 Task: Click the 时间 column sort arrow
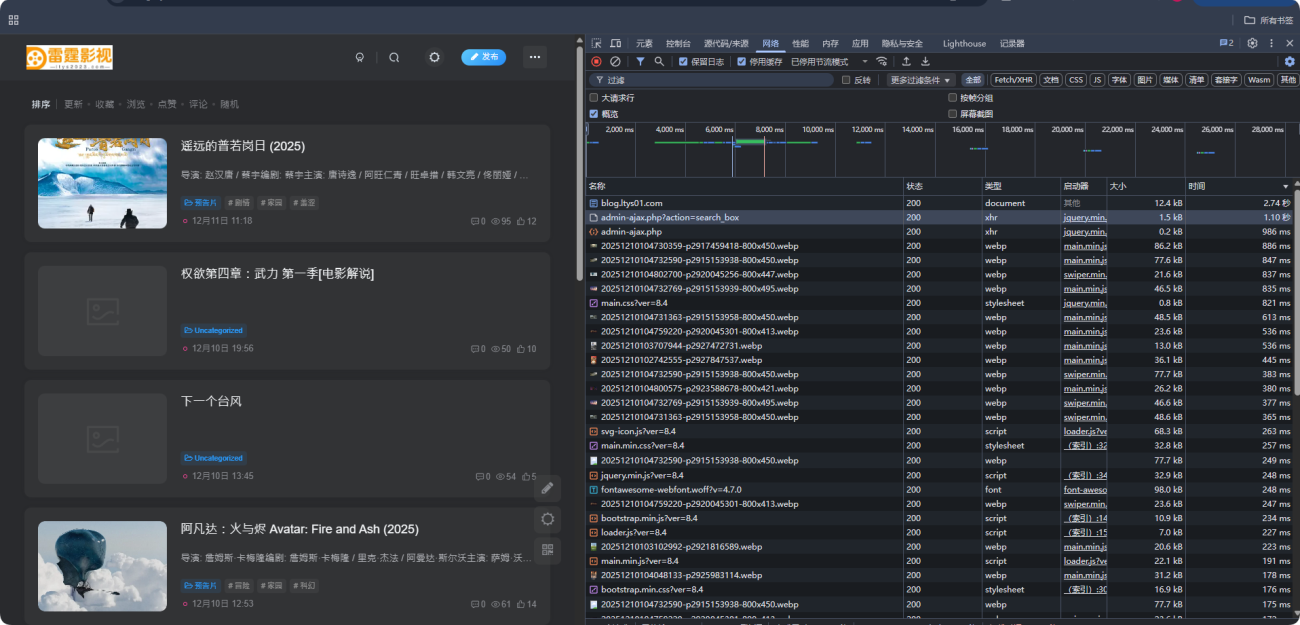pos(1285,187)
